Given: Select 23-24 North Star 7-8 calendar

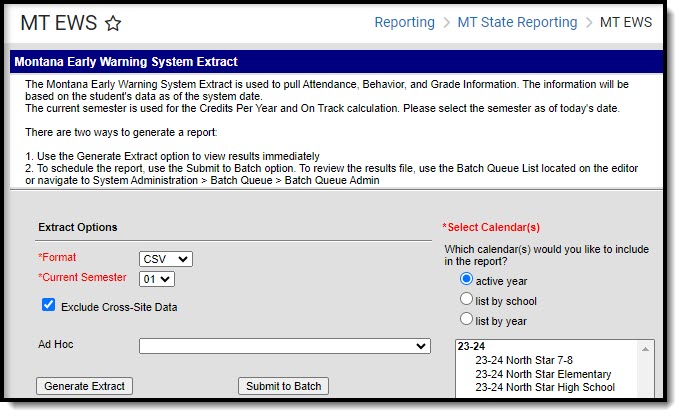Looking at the screenshot, I should [x=524, y=360].
